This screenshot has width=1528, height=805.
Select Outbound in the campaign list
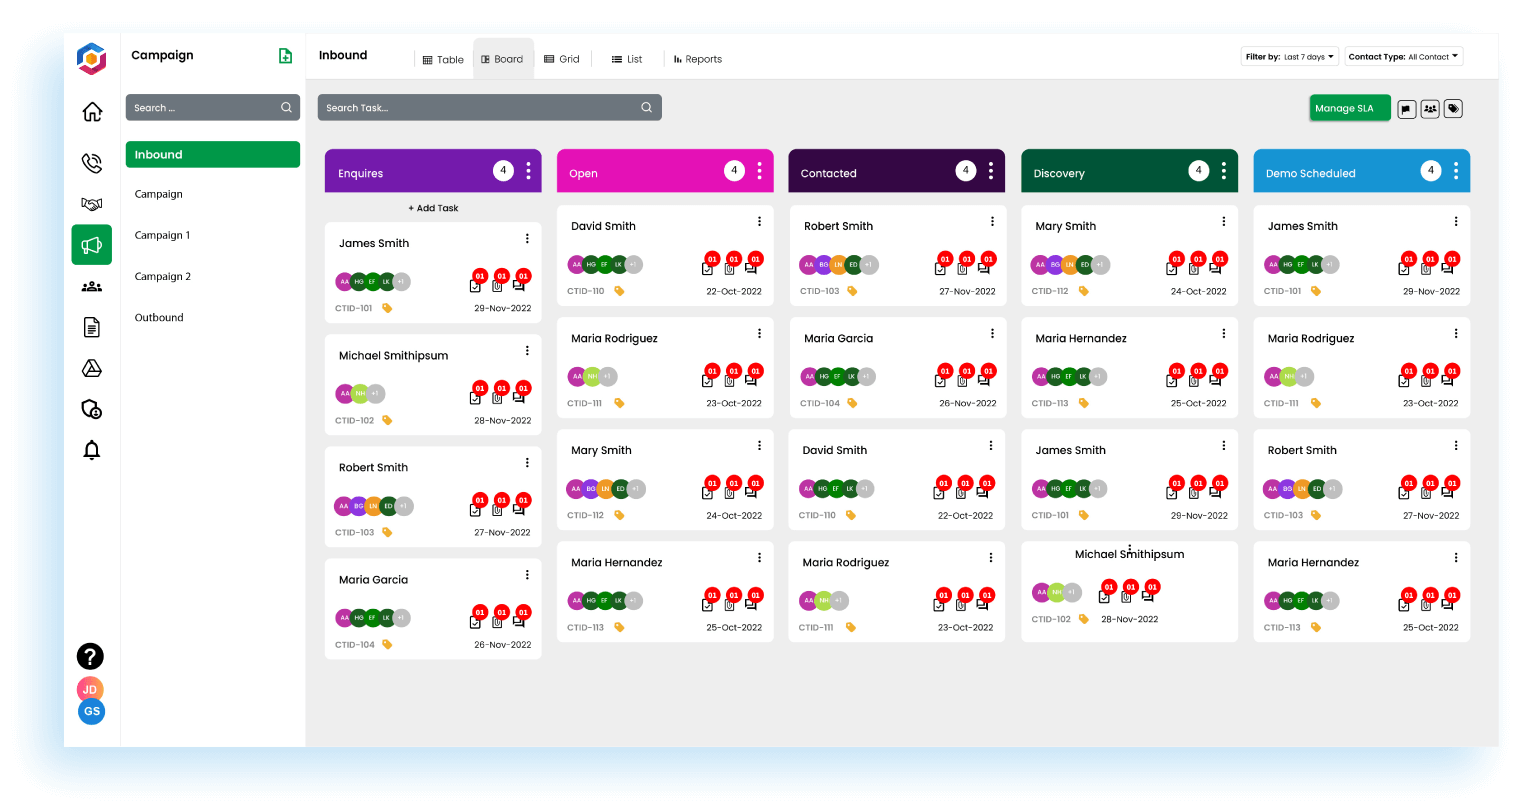pyautogui.click(x=158, y=317)
